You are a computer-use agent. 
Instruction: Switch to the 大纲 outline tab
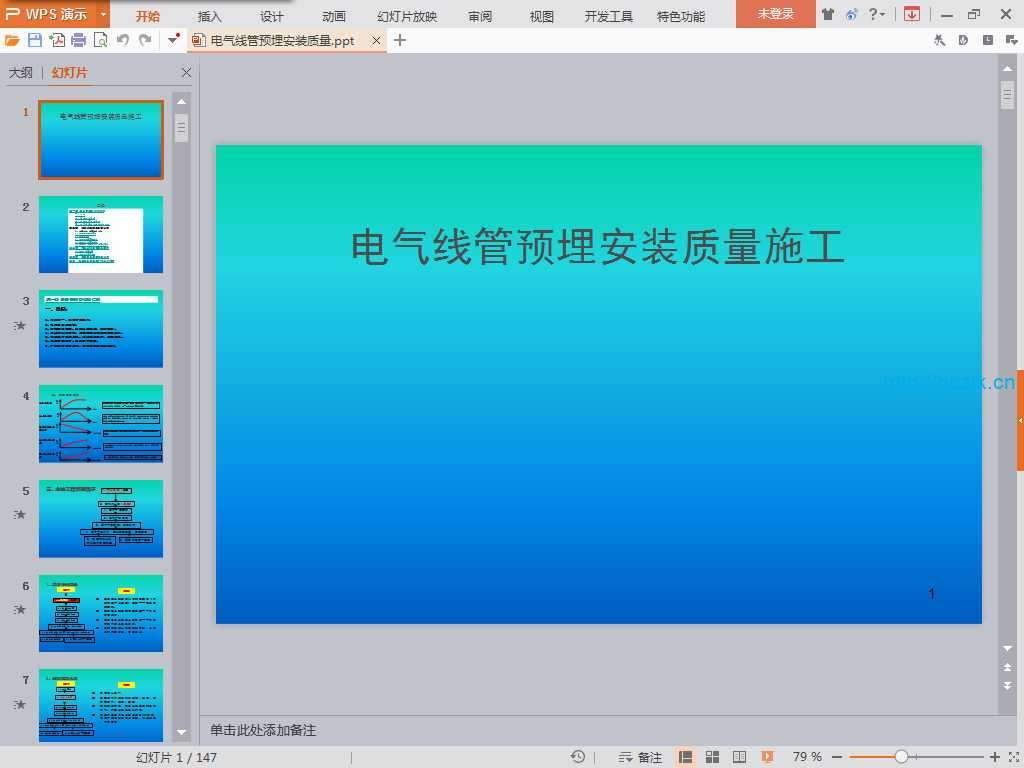click(20, 73)
